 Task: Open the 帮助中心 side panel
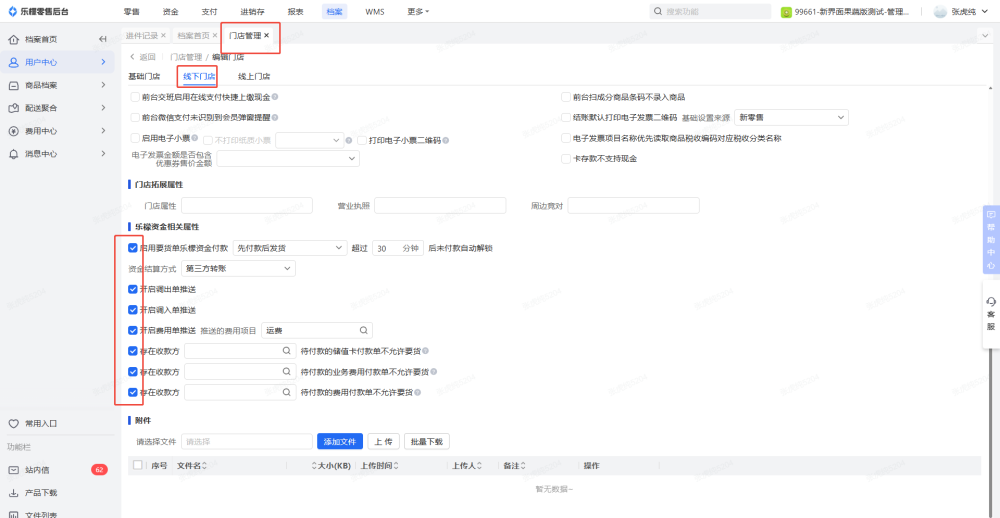tap(991, 239)
